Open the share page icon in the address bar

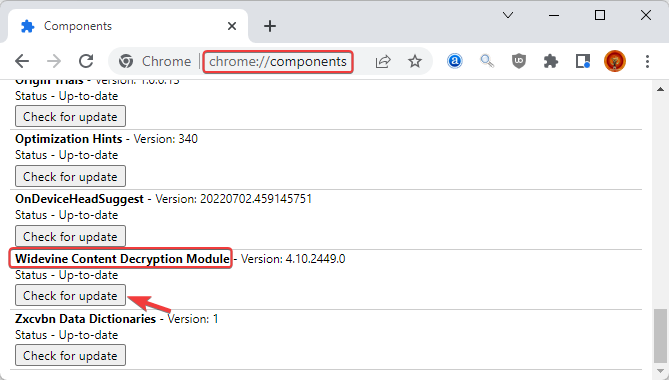pyautogui.click(x=383, y=61)
